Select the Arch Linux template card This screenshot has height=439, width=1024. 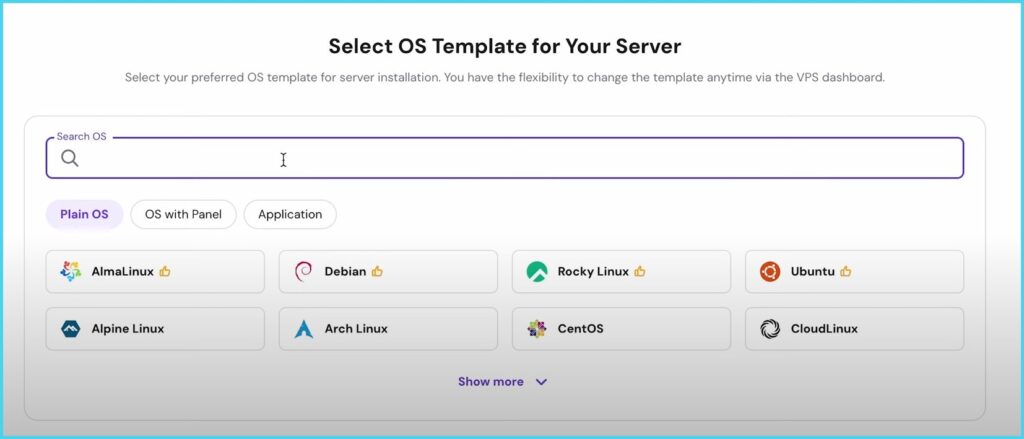tap(388, 329)
